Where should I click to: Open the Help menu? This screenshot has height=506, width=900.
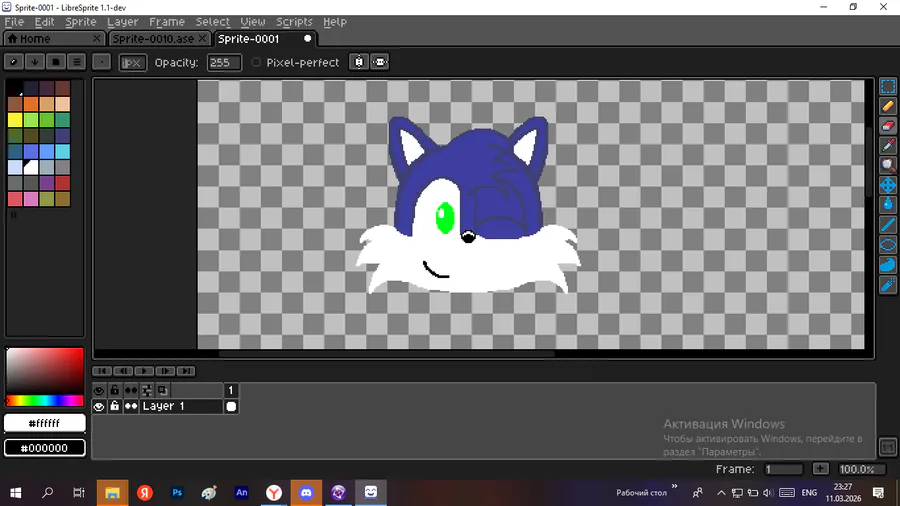(x=335, y=22)
